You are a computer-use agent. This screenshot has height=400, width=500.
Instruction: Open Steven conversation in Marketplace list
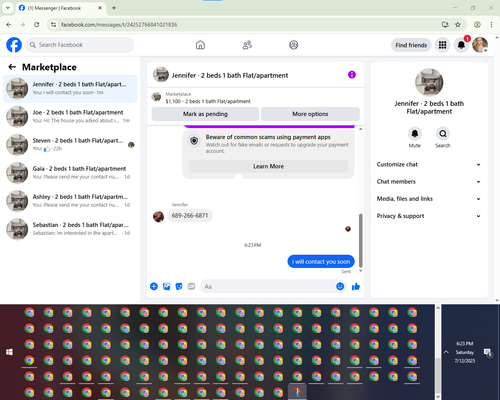[x=70, y=145]
